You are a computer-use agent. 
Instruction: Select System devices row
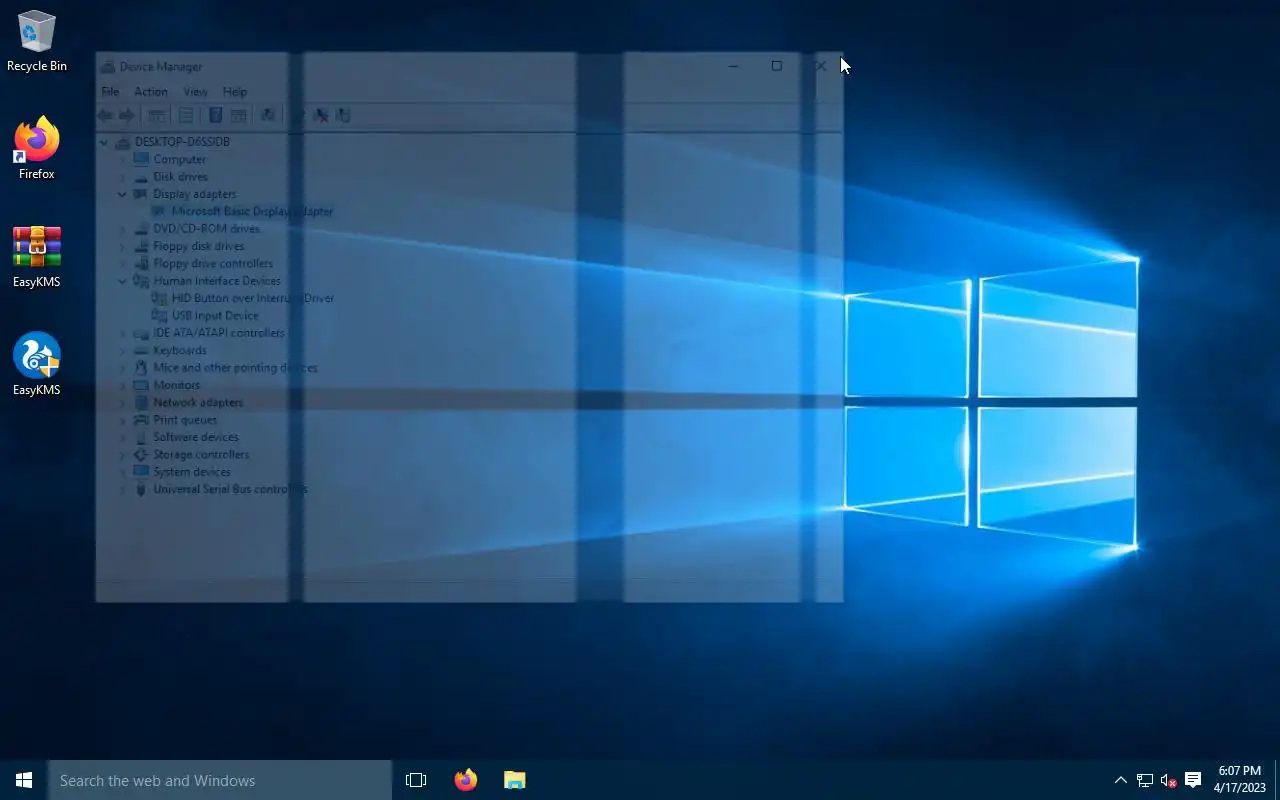pyautogui.click(x=191, y=472)
